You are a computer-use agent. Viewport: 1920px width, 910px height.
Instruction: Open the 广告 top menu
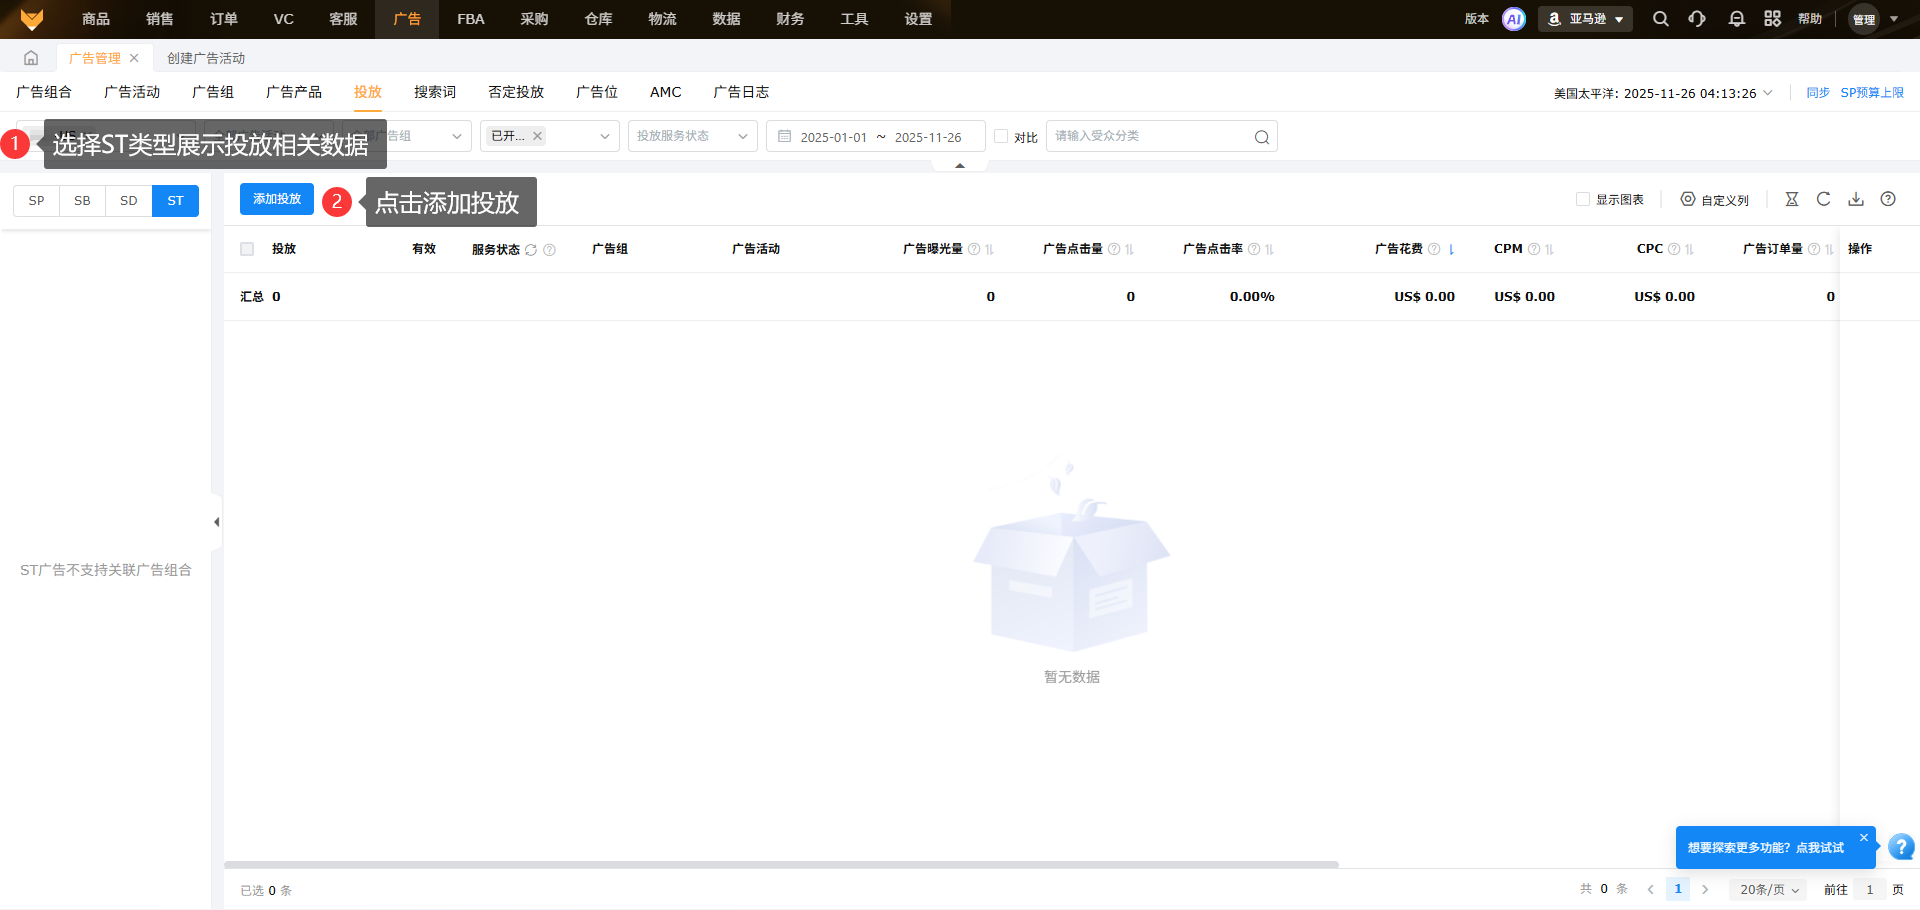[x=407, y=19]
